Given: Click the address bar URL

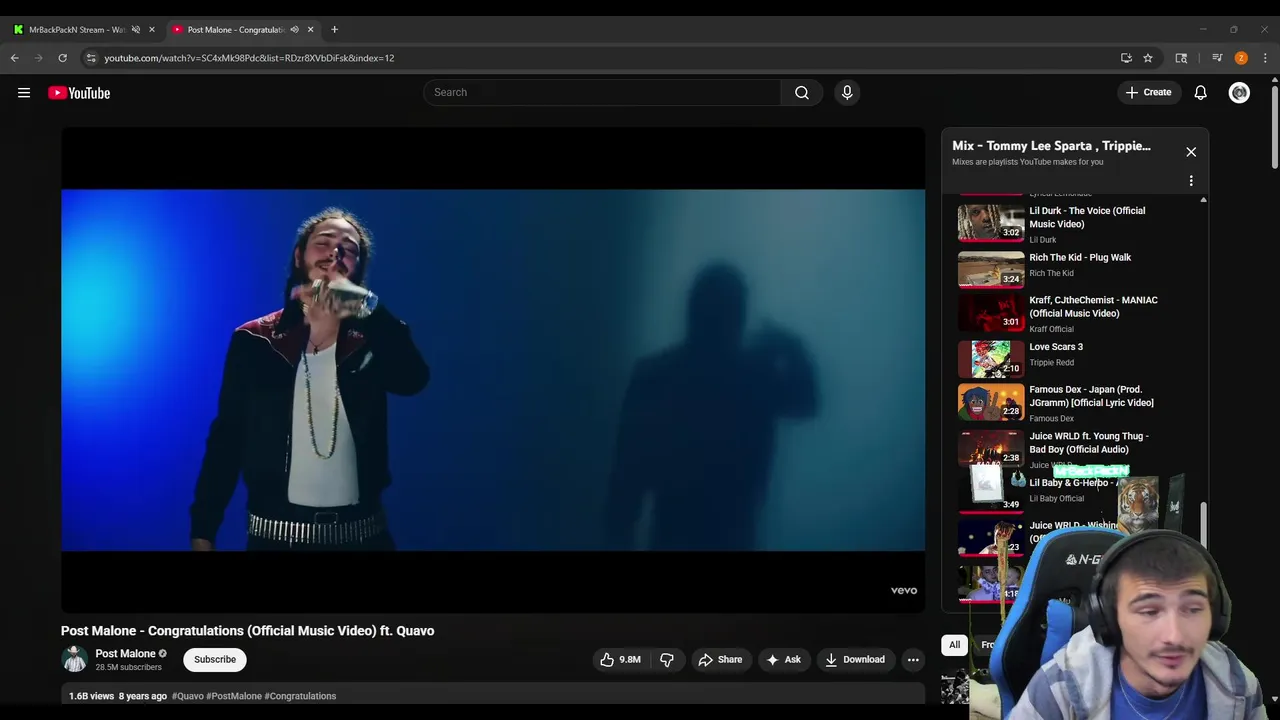Looking at the screenshot, I should point(249,58).
